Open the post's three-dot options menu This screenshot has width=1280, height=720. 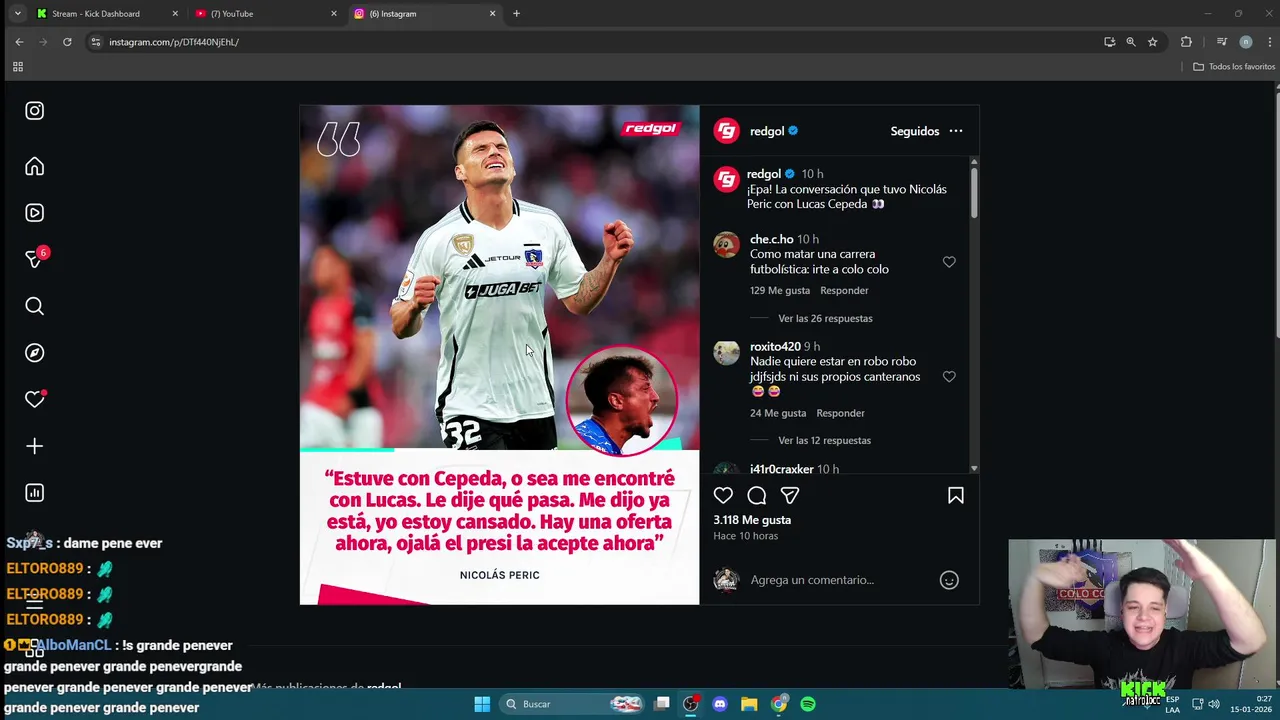[x=956, y=131]
